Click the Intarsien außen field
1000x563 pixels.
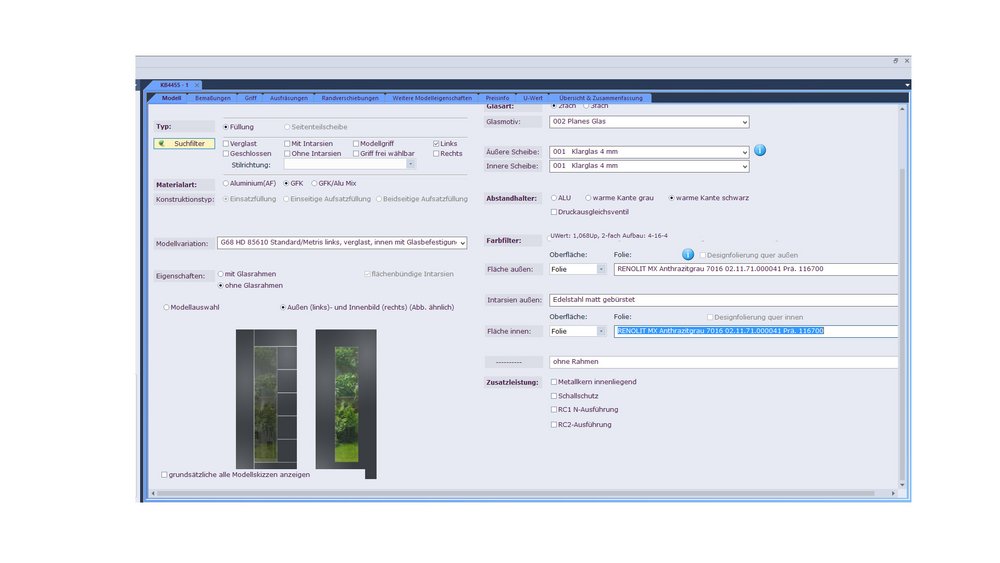[x=723, y=300]
